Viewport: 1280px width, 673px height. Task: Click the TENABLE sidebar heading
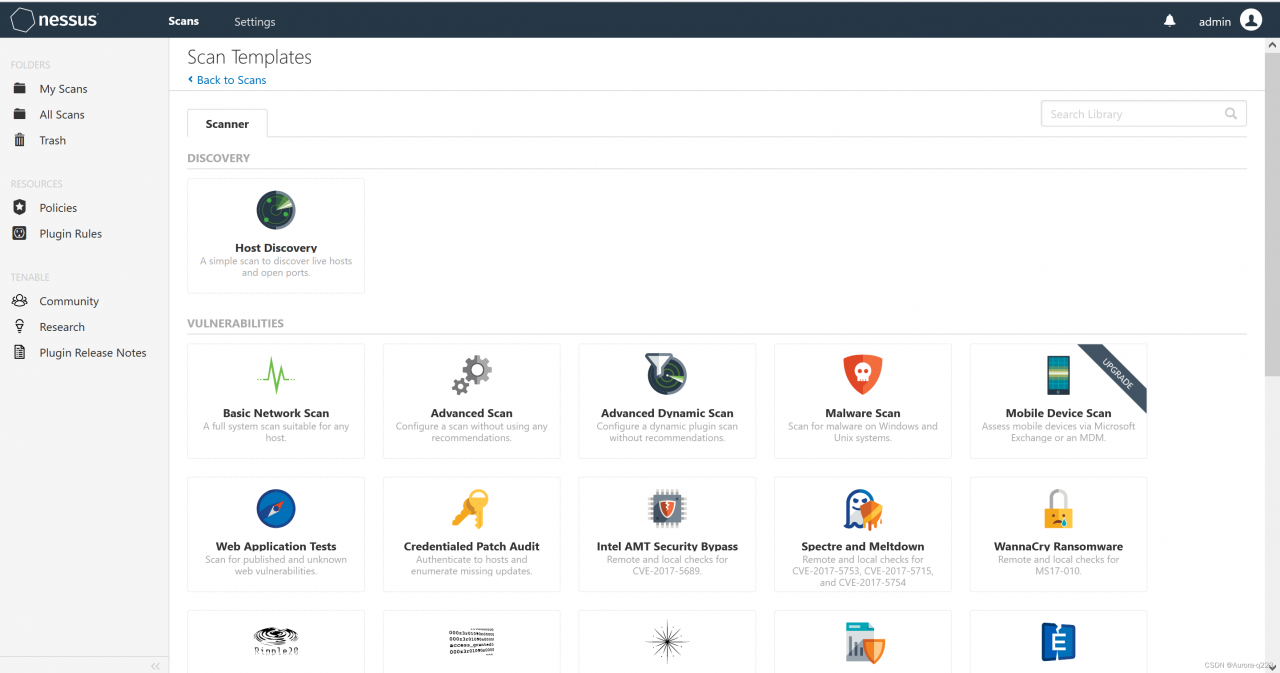(30, 277)
